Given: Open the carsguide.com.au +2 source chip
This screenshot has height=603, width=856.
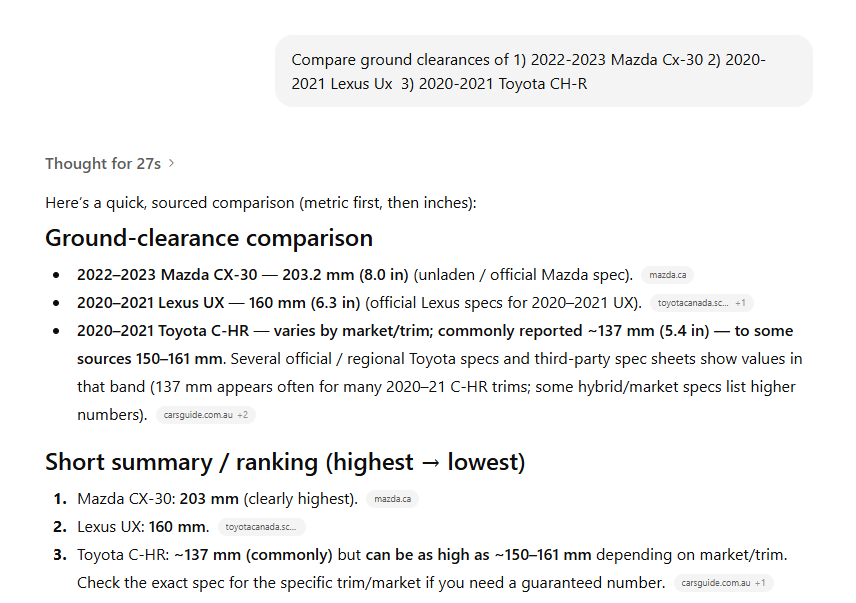Looking at the screenshot, I should point(206,415).
